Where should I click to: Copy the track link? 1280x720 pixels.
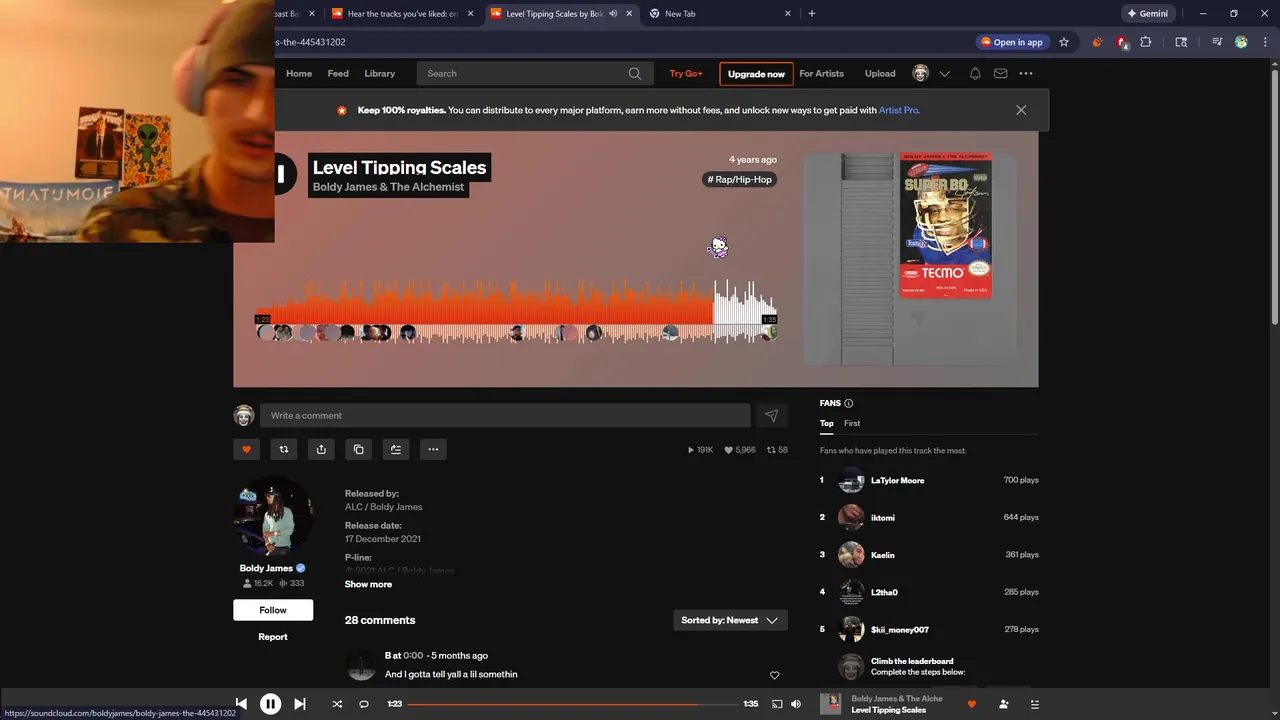(x=359, y=449)
